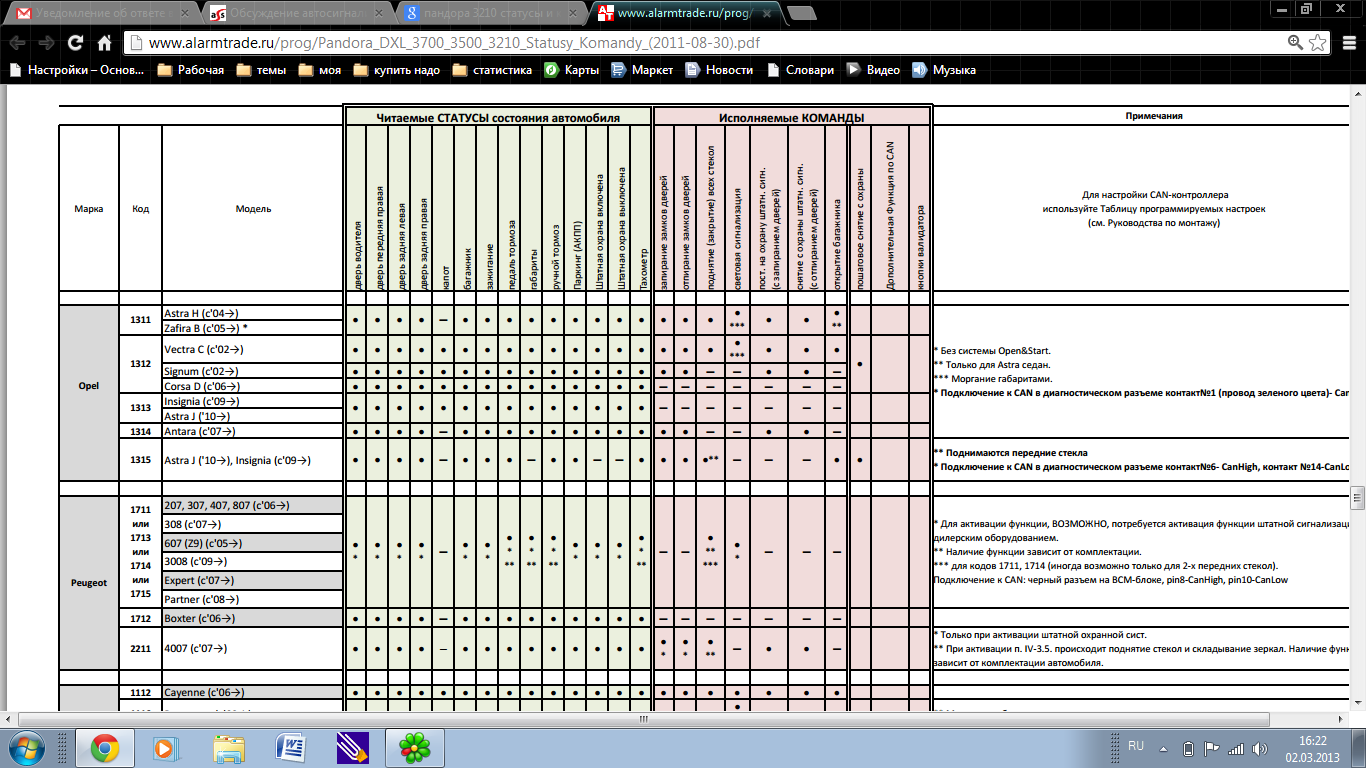Open the Словари bookmark

800,70
